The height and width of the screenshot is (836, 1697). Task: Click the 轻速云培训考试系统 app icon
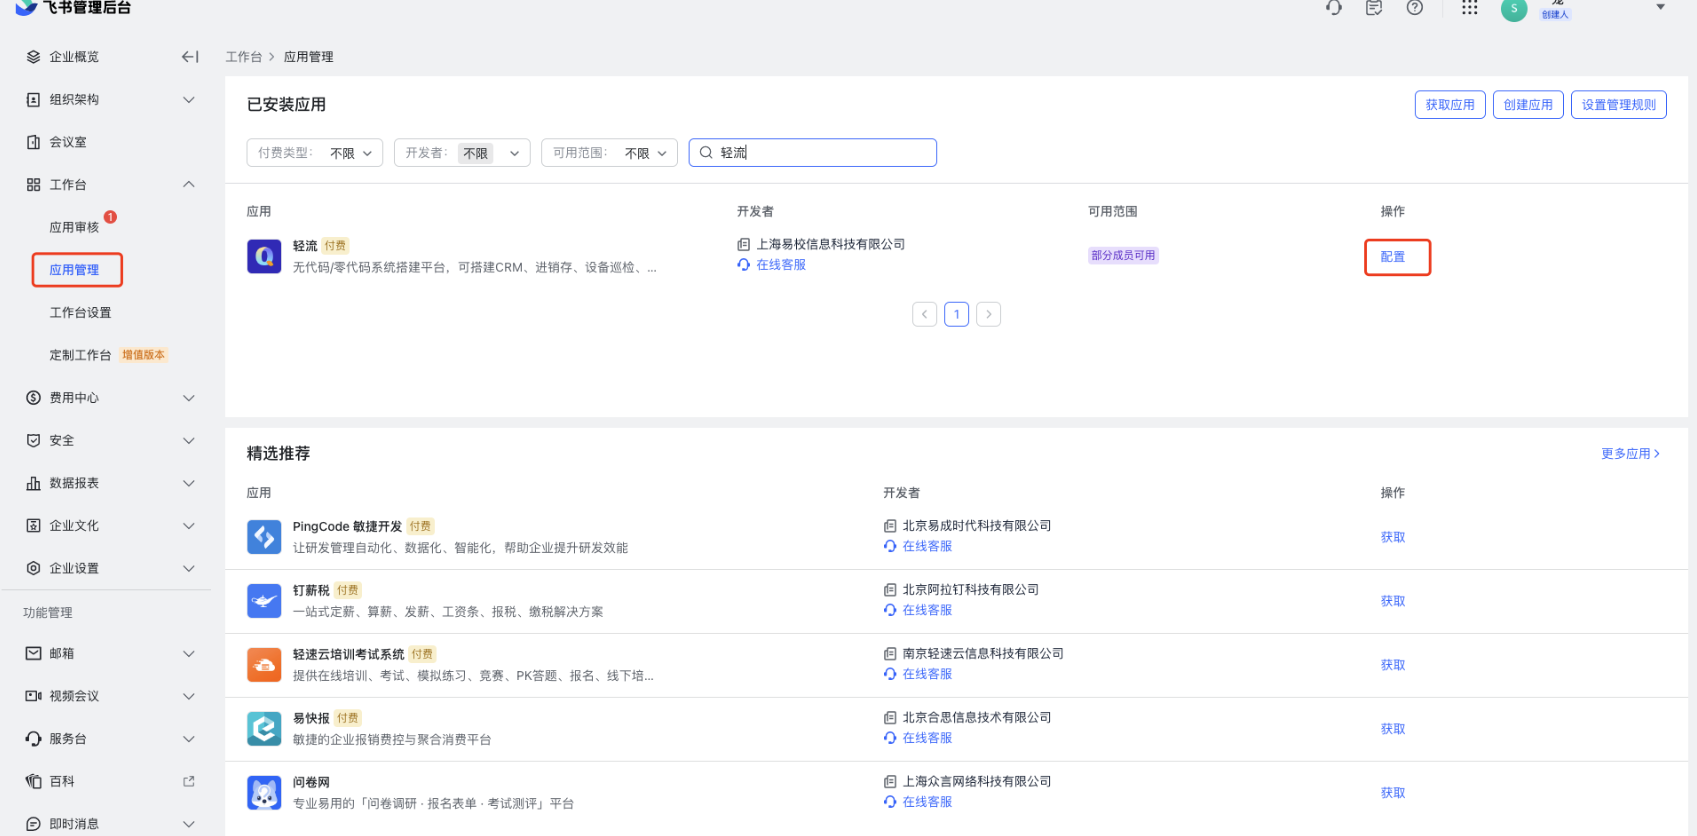pos(264,665)
